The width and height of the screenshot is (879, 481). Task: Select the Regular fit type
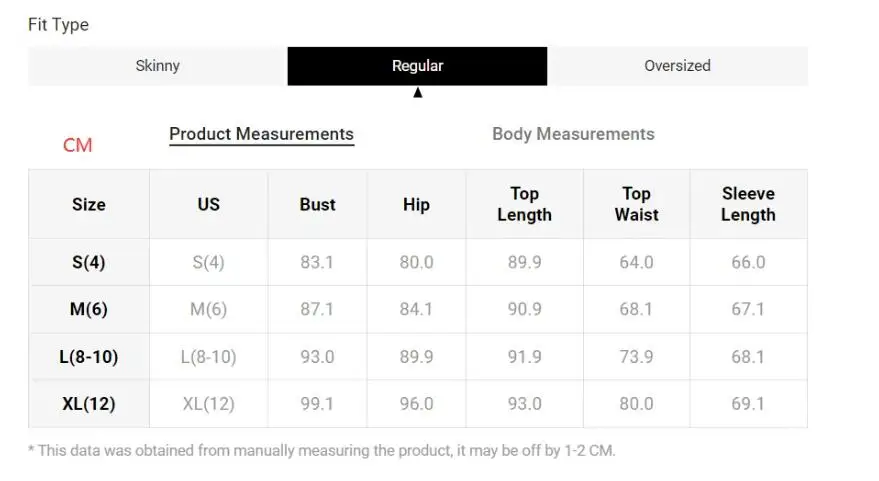(417, 66)
